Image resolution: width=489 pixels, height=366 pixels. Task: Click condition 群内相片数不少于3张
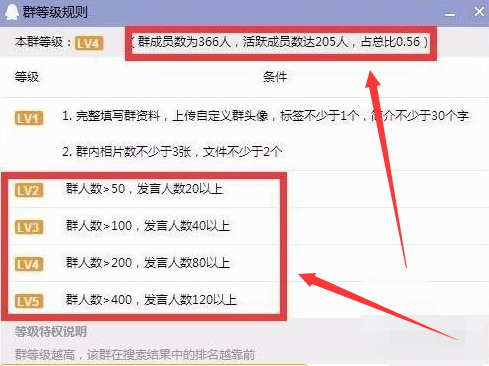[172, 152]
